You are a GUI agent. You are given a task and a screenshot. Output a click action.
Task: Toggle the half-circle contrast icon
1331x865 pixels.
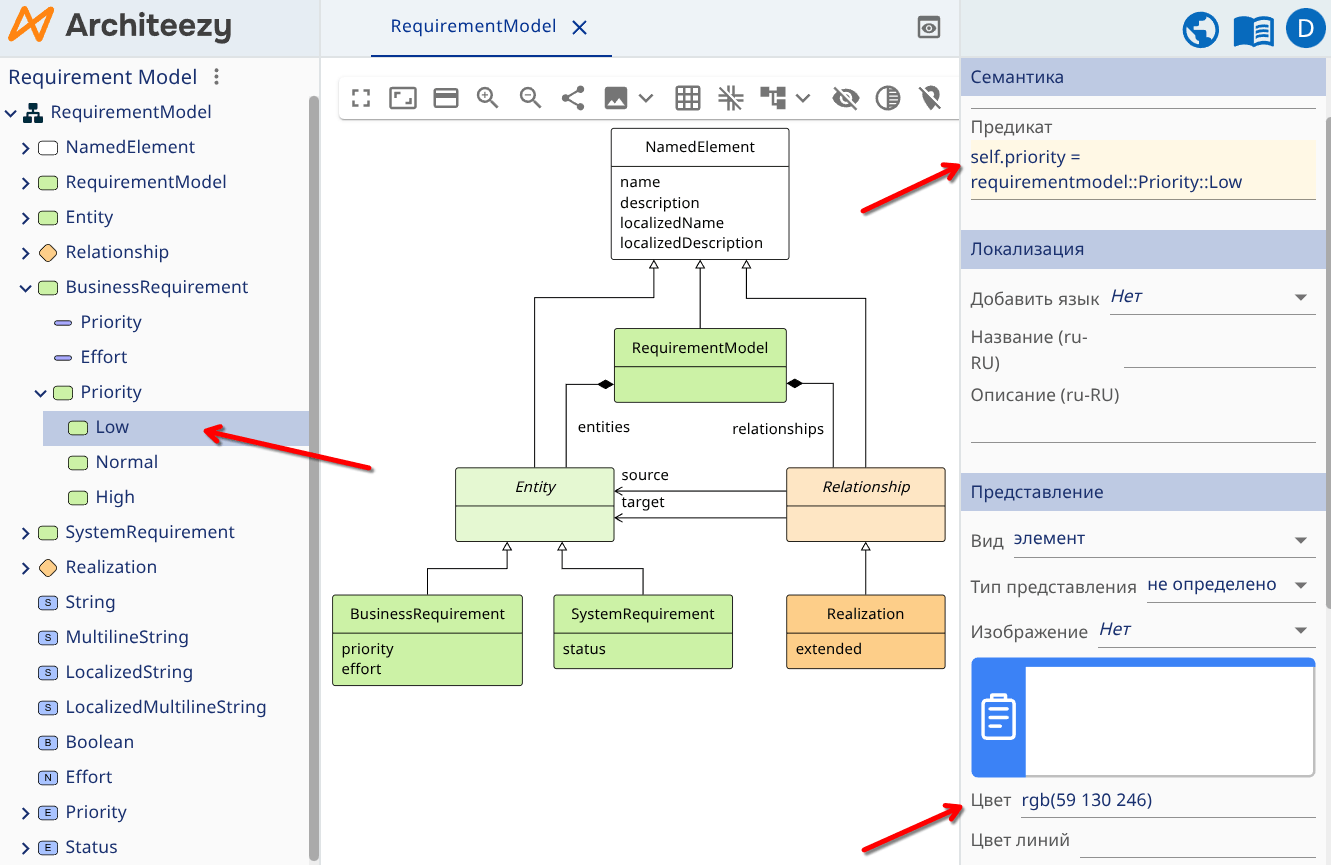point(887,98)
